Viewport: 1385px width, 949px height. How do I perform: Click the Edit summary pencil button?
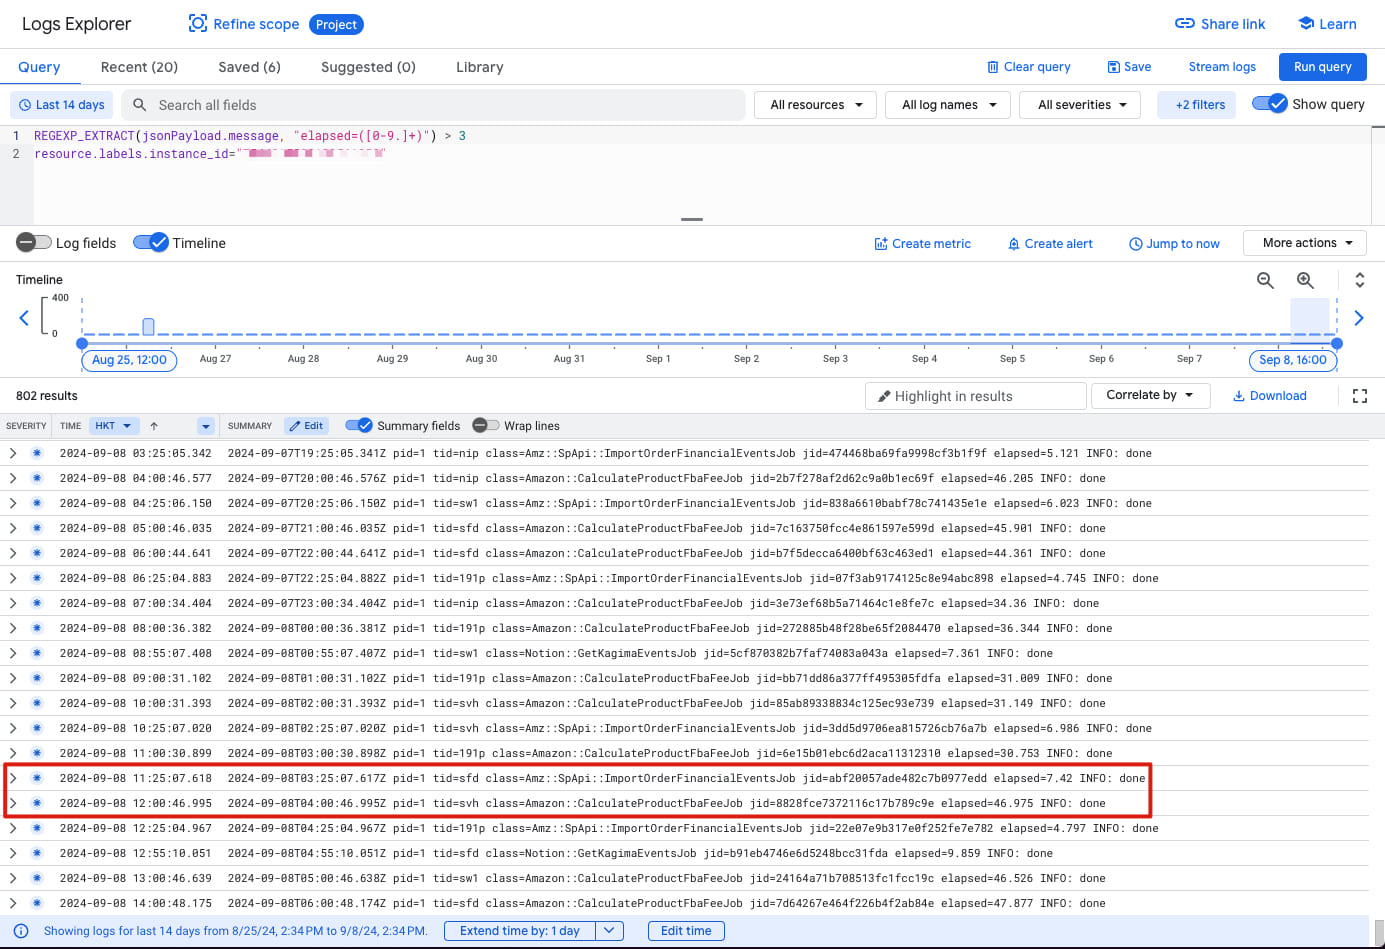click(306, 426)
